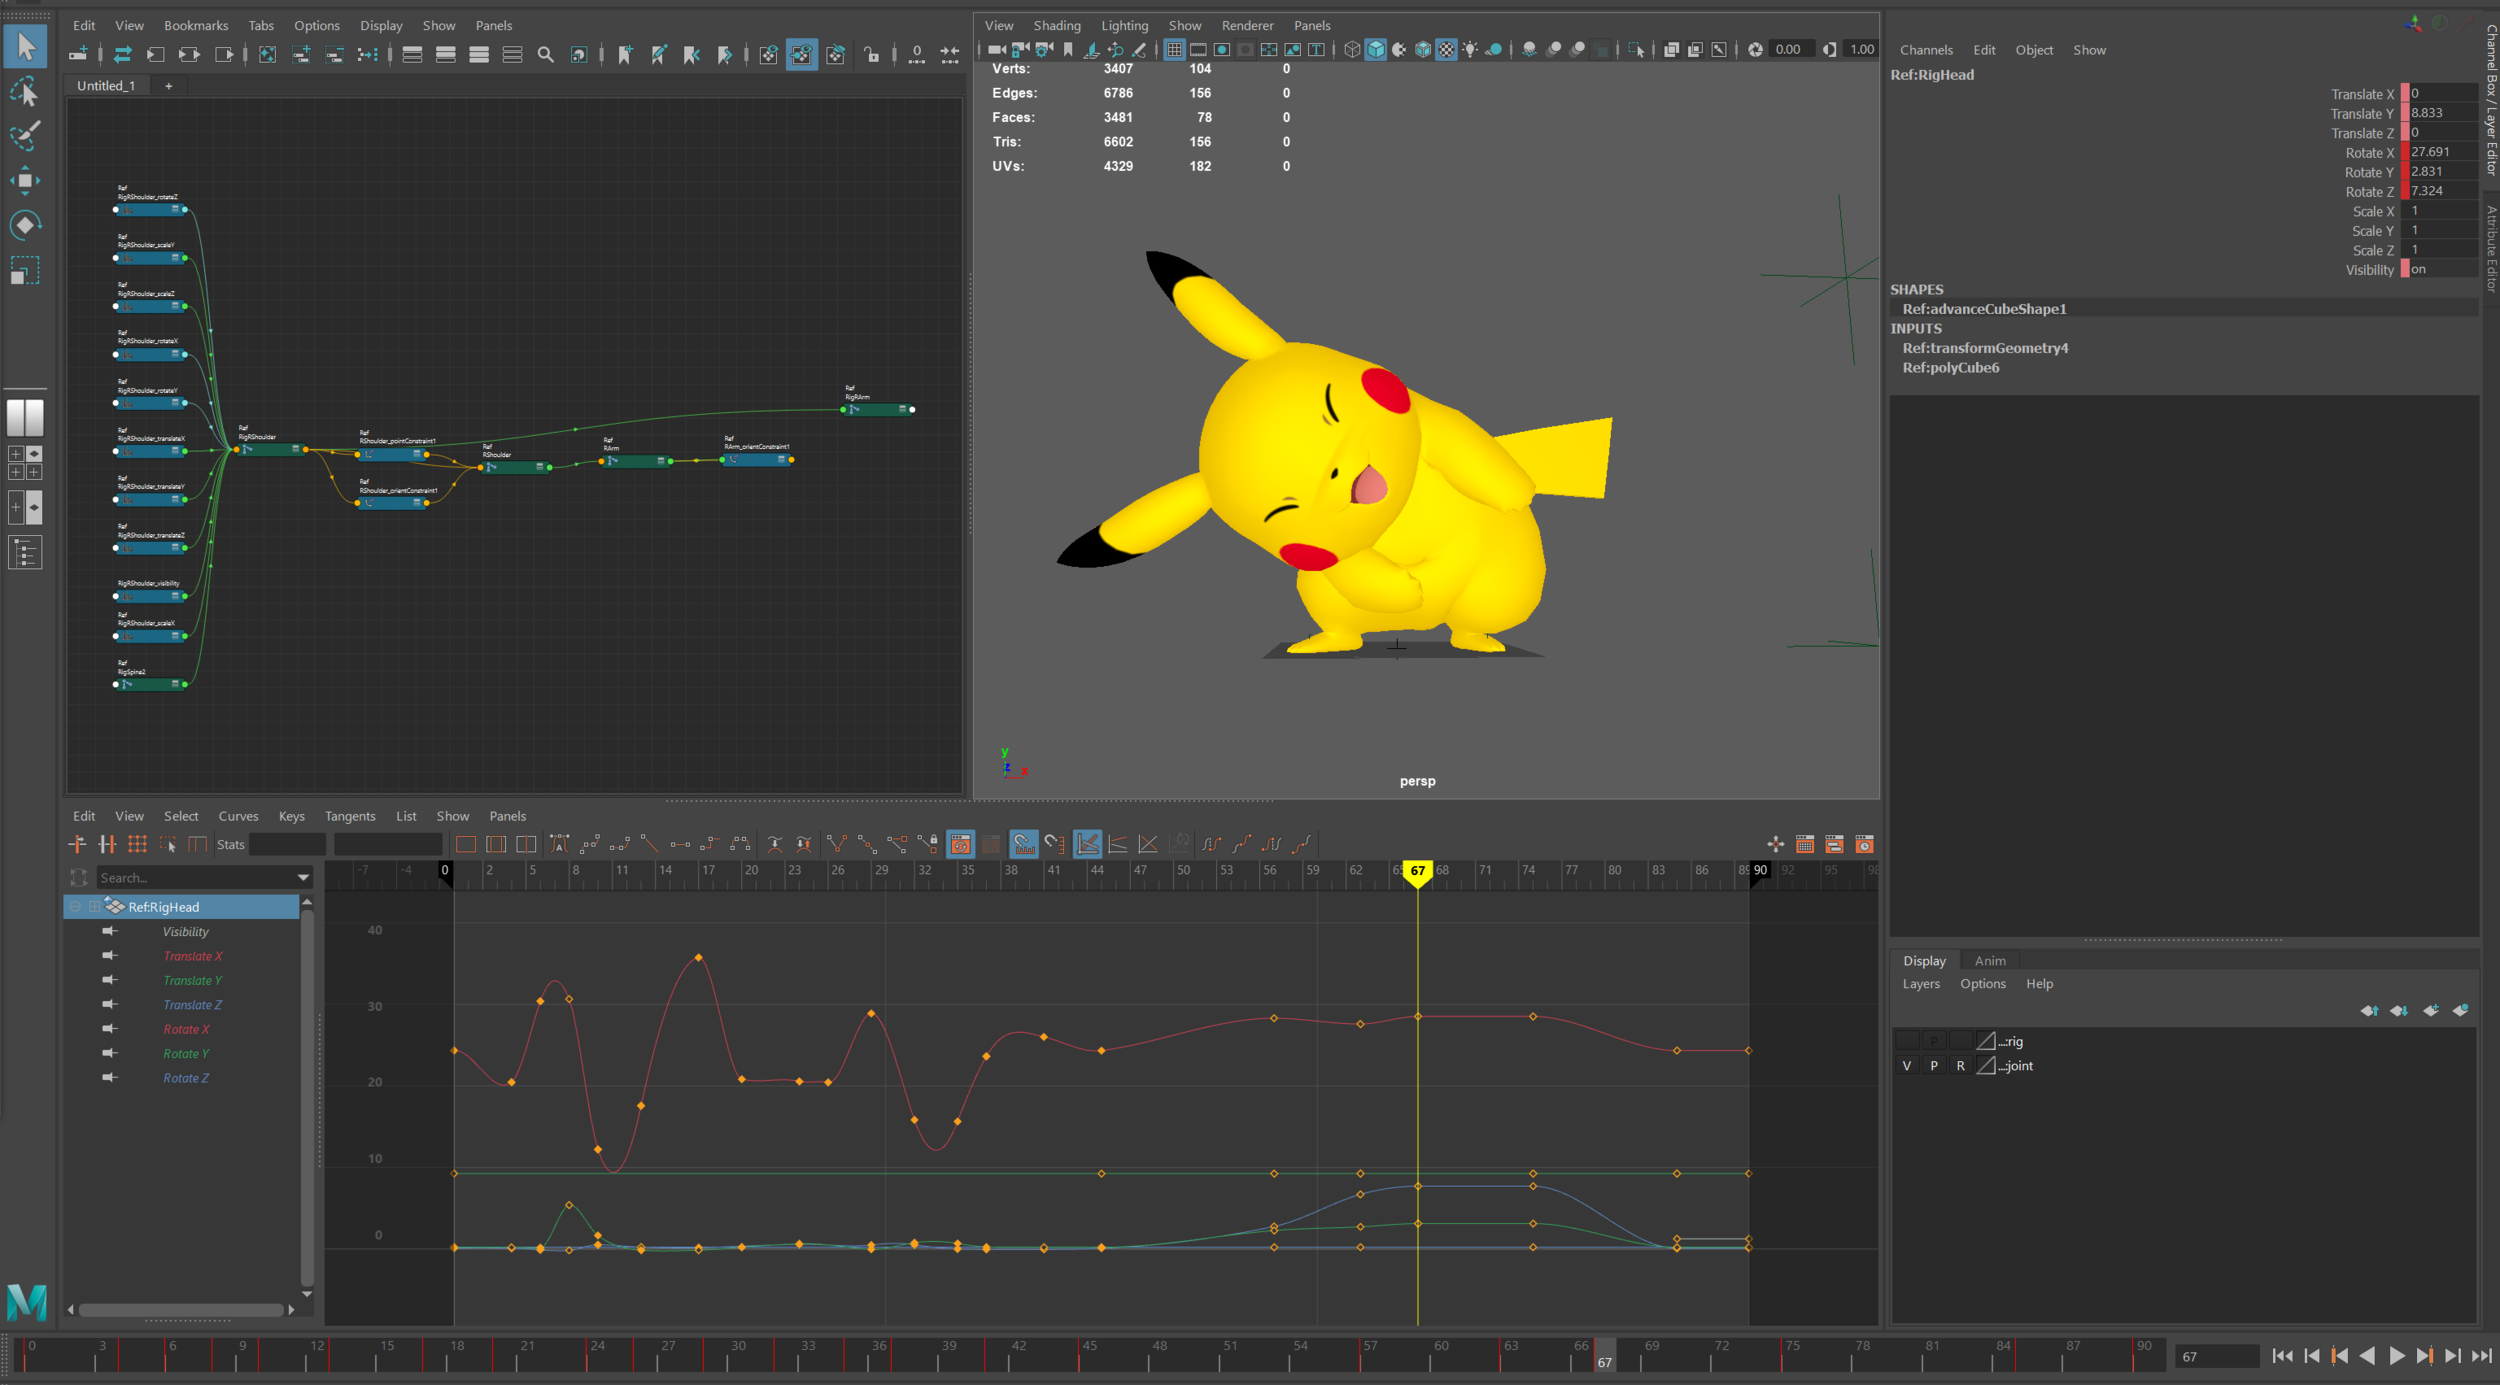Switch to the Anim tab in layer panel
The width and height of the screenshot is (2500, 1385).
1990,960
